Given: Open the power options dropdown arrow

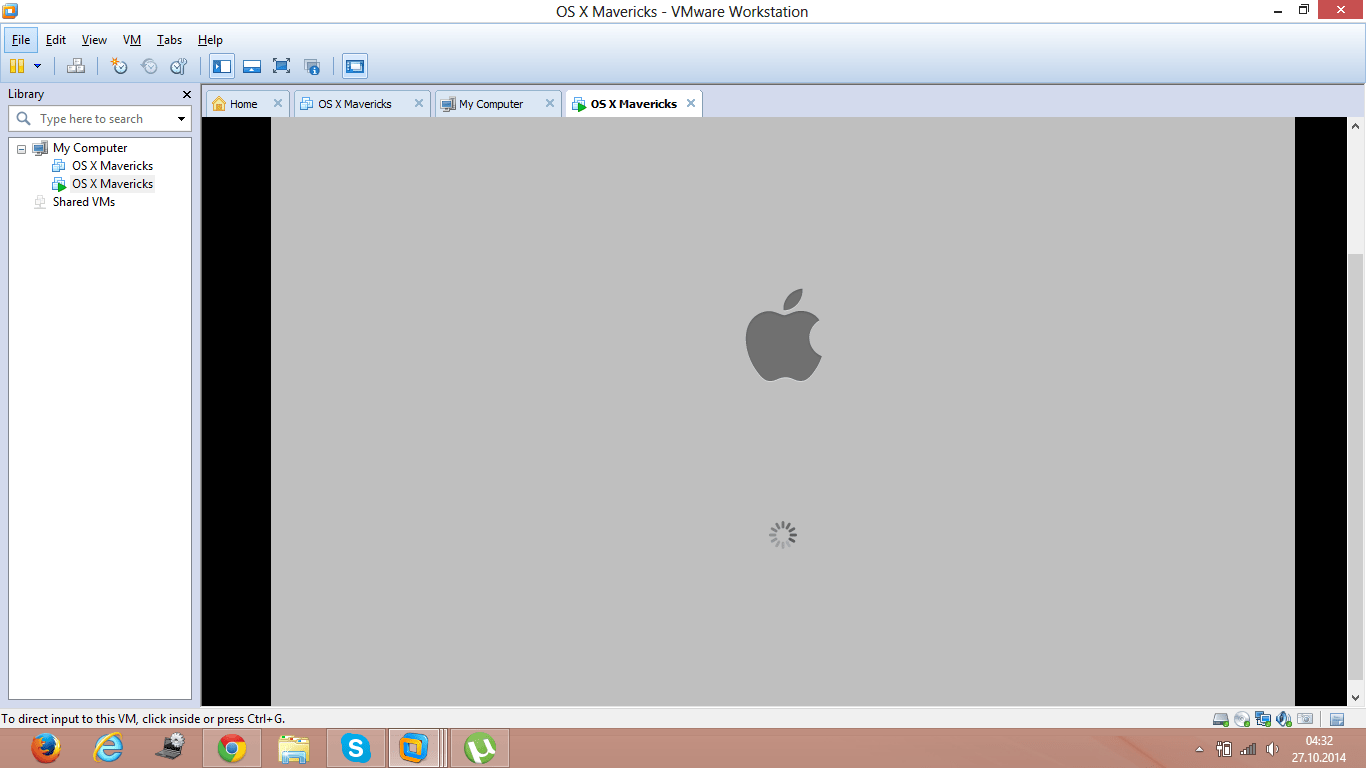Looking at the screenshot, I should coord(38,66).
